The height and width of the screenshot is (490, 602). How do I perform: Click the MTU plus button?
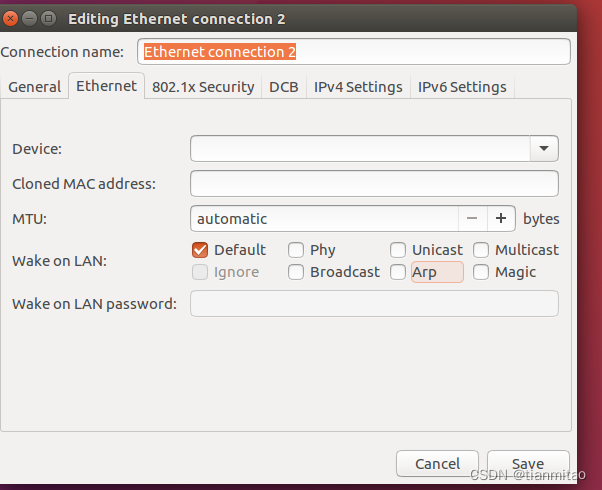point(501,218)
